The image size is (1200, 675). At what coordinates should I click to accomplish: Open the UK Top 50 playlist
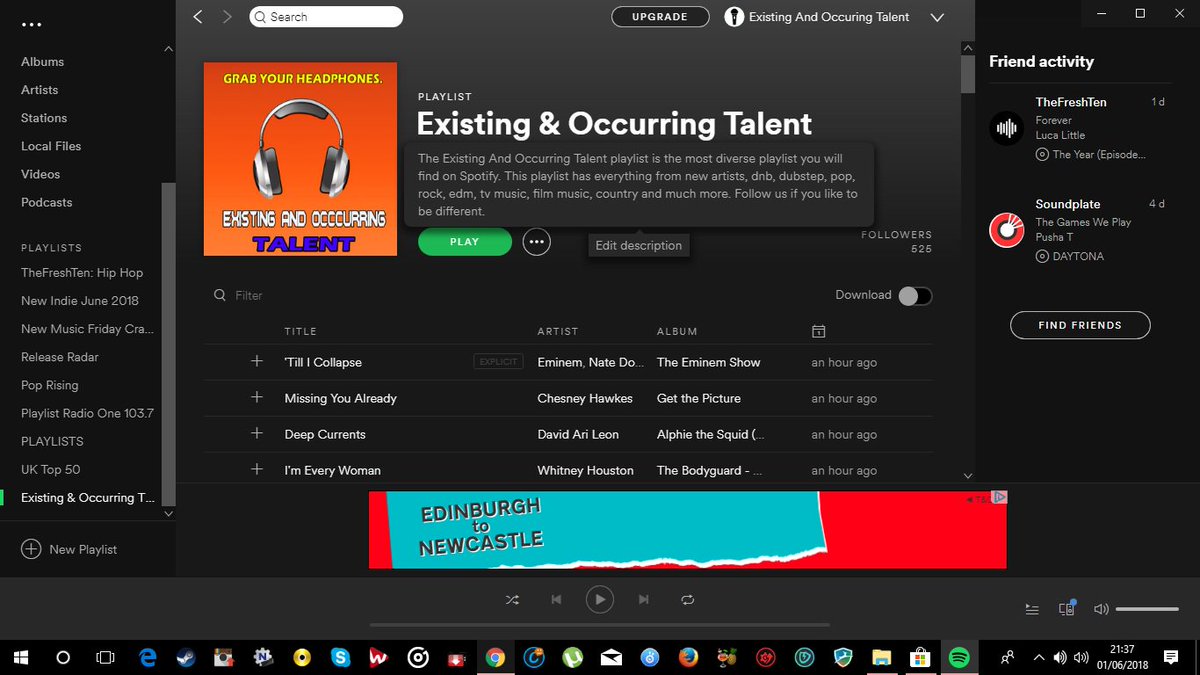51,469
